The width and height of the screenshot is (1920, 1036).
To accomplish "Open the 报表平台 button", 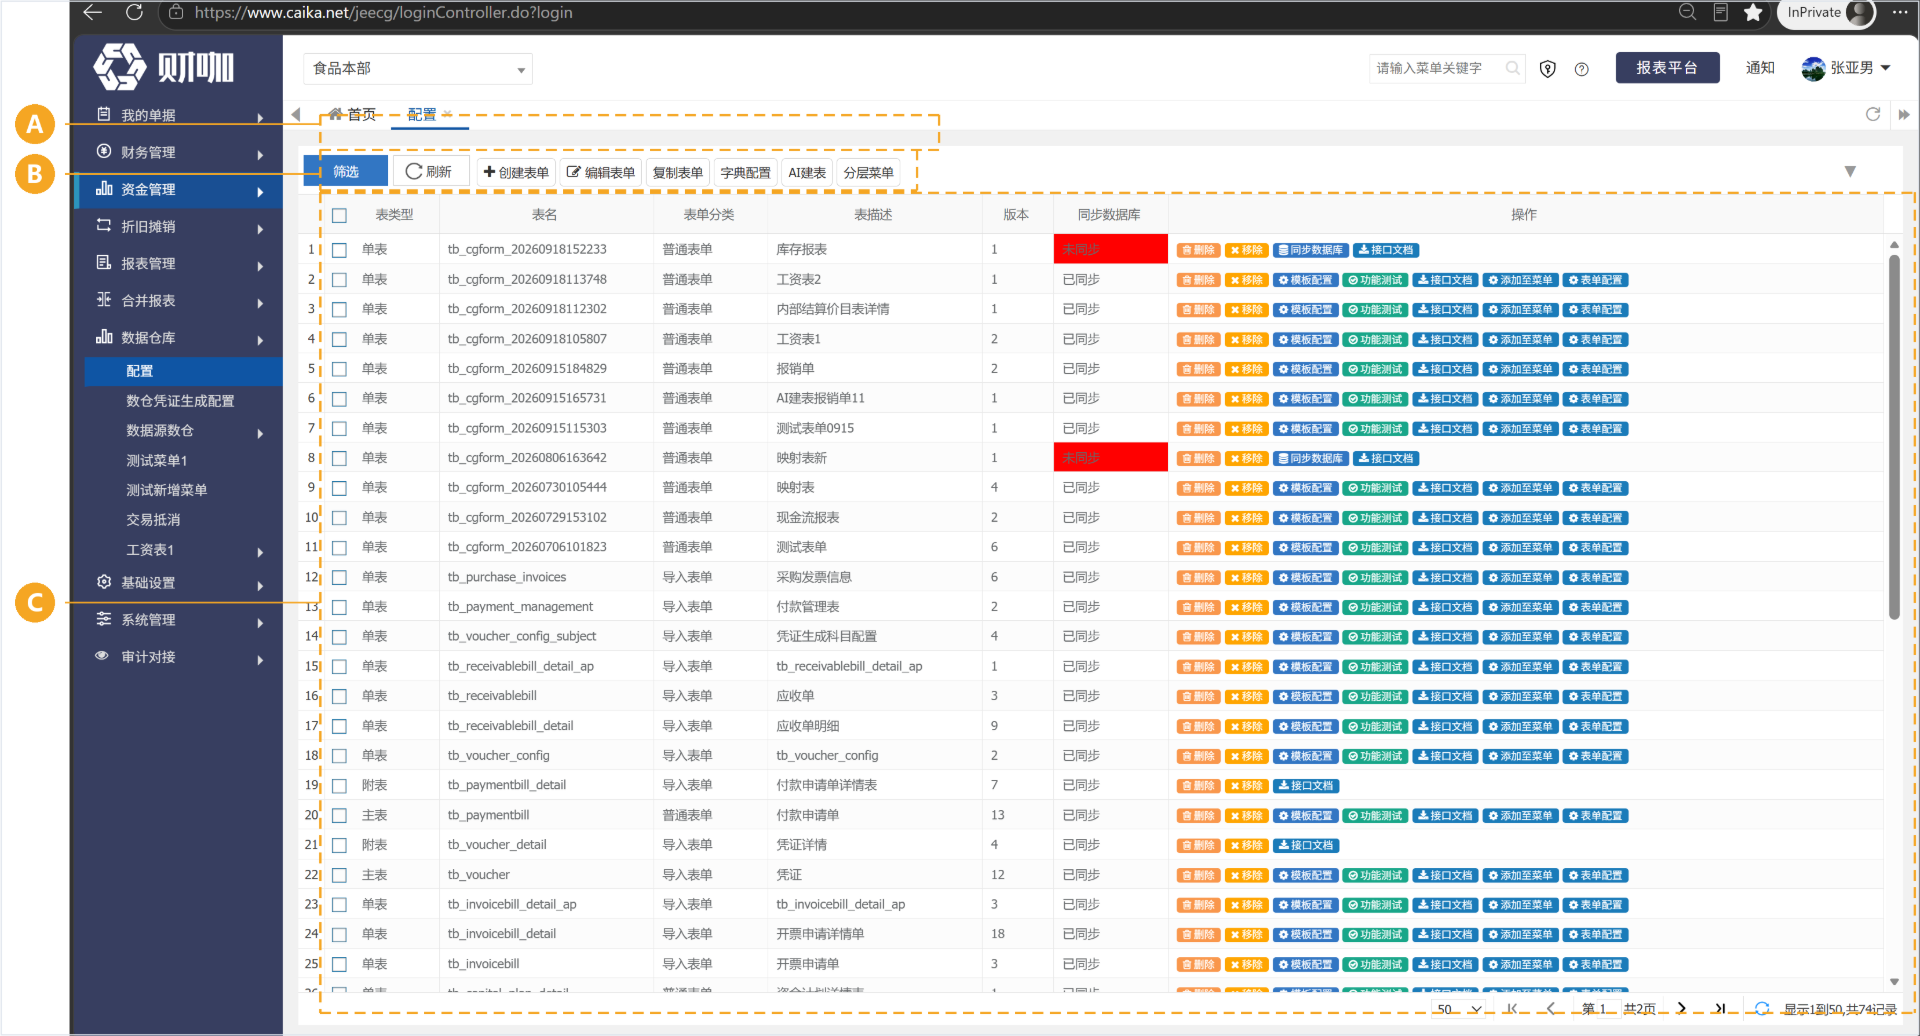I will click(1667, 67).
